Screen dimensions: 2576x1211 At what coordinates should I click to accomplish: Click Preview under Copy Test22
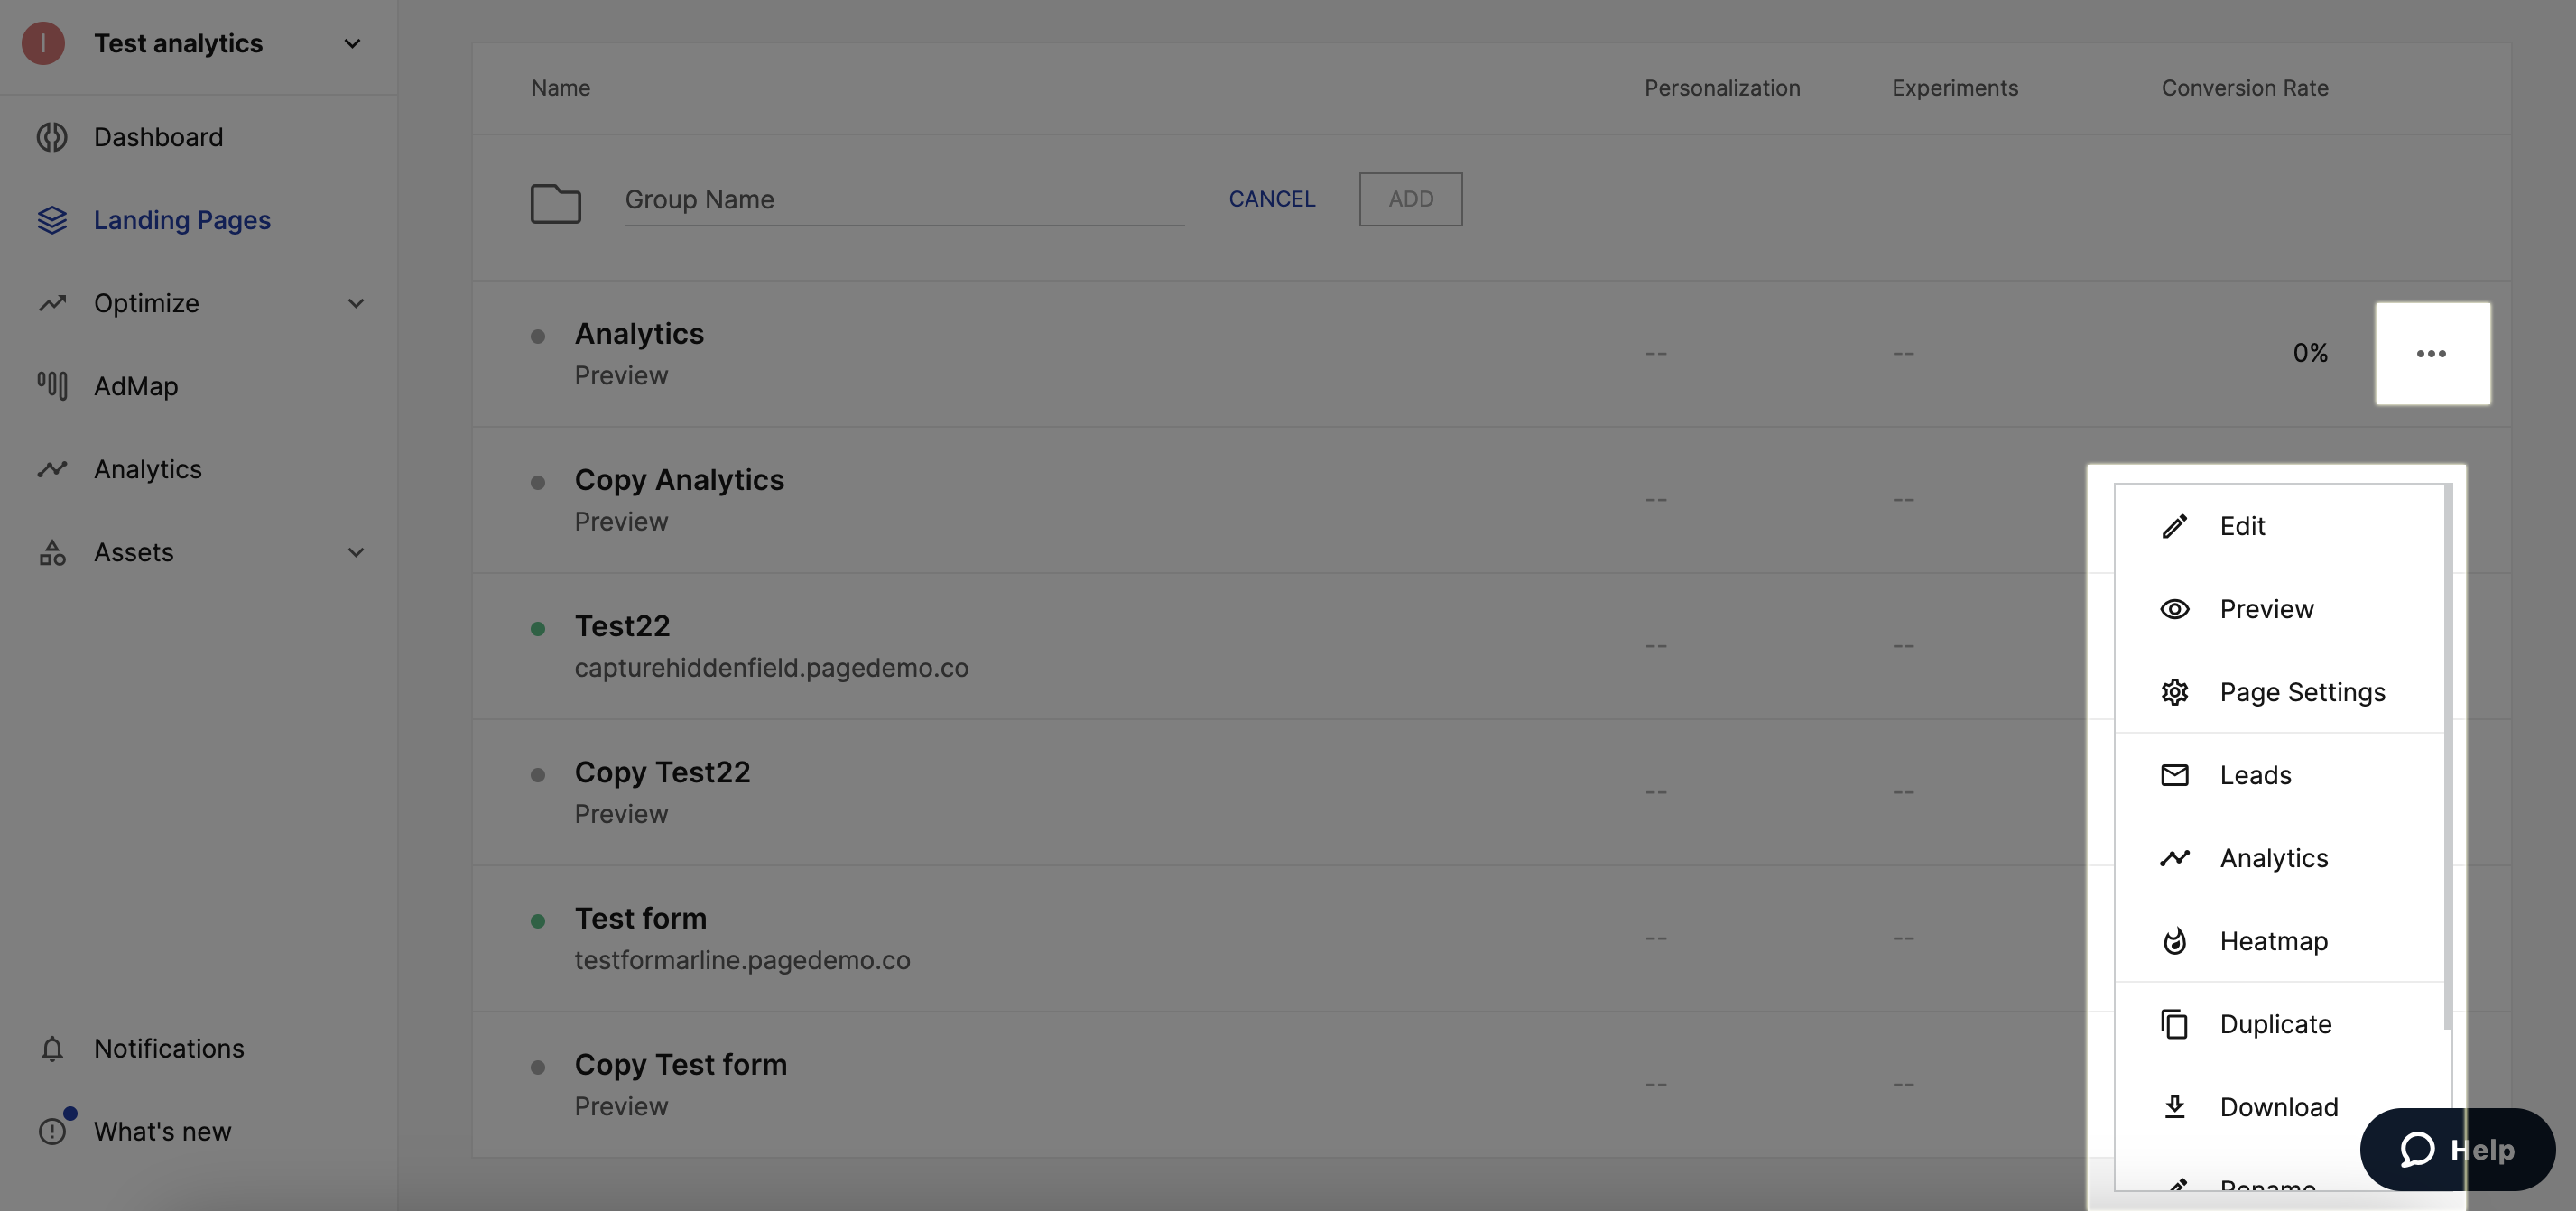click(621, 813)
